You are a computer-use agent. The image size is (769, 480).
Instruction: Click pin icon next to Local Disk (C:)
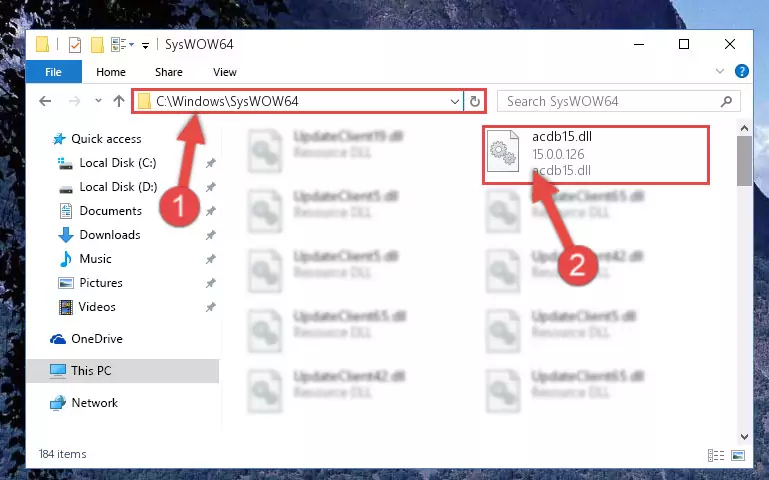point(210,163)
